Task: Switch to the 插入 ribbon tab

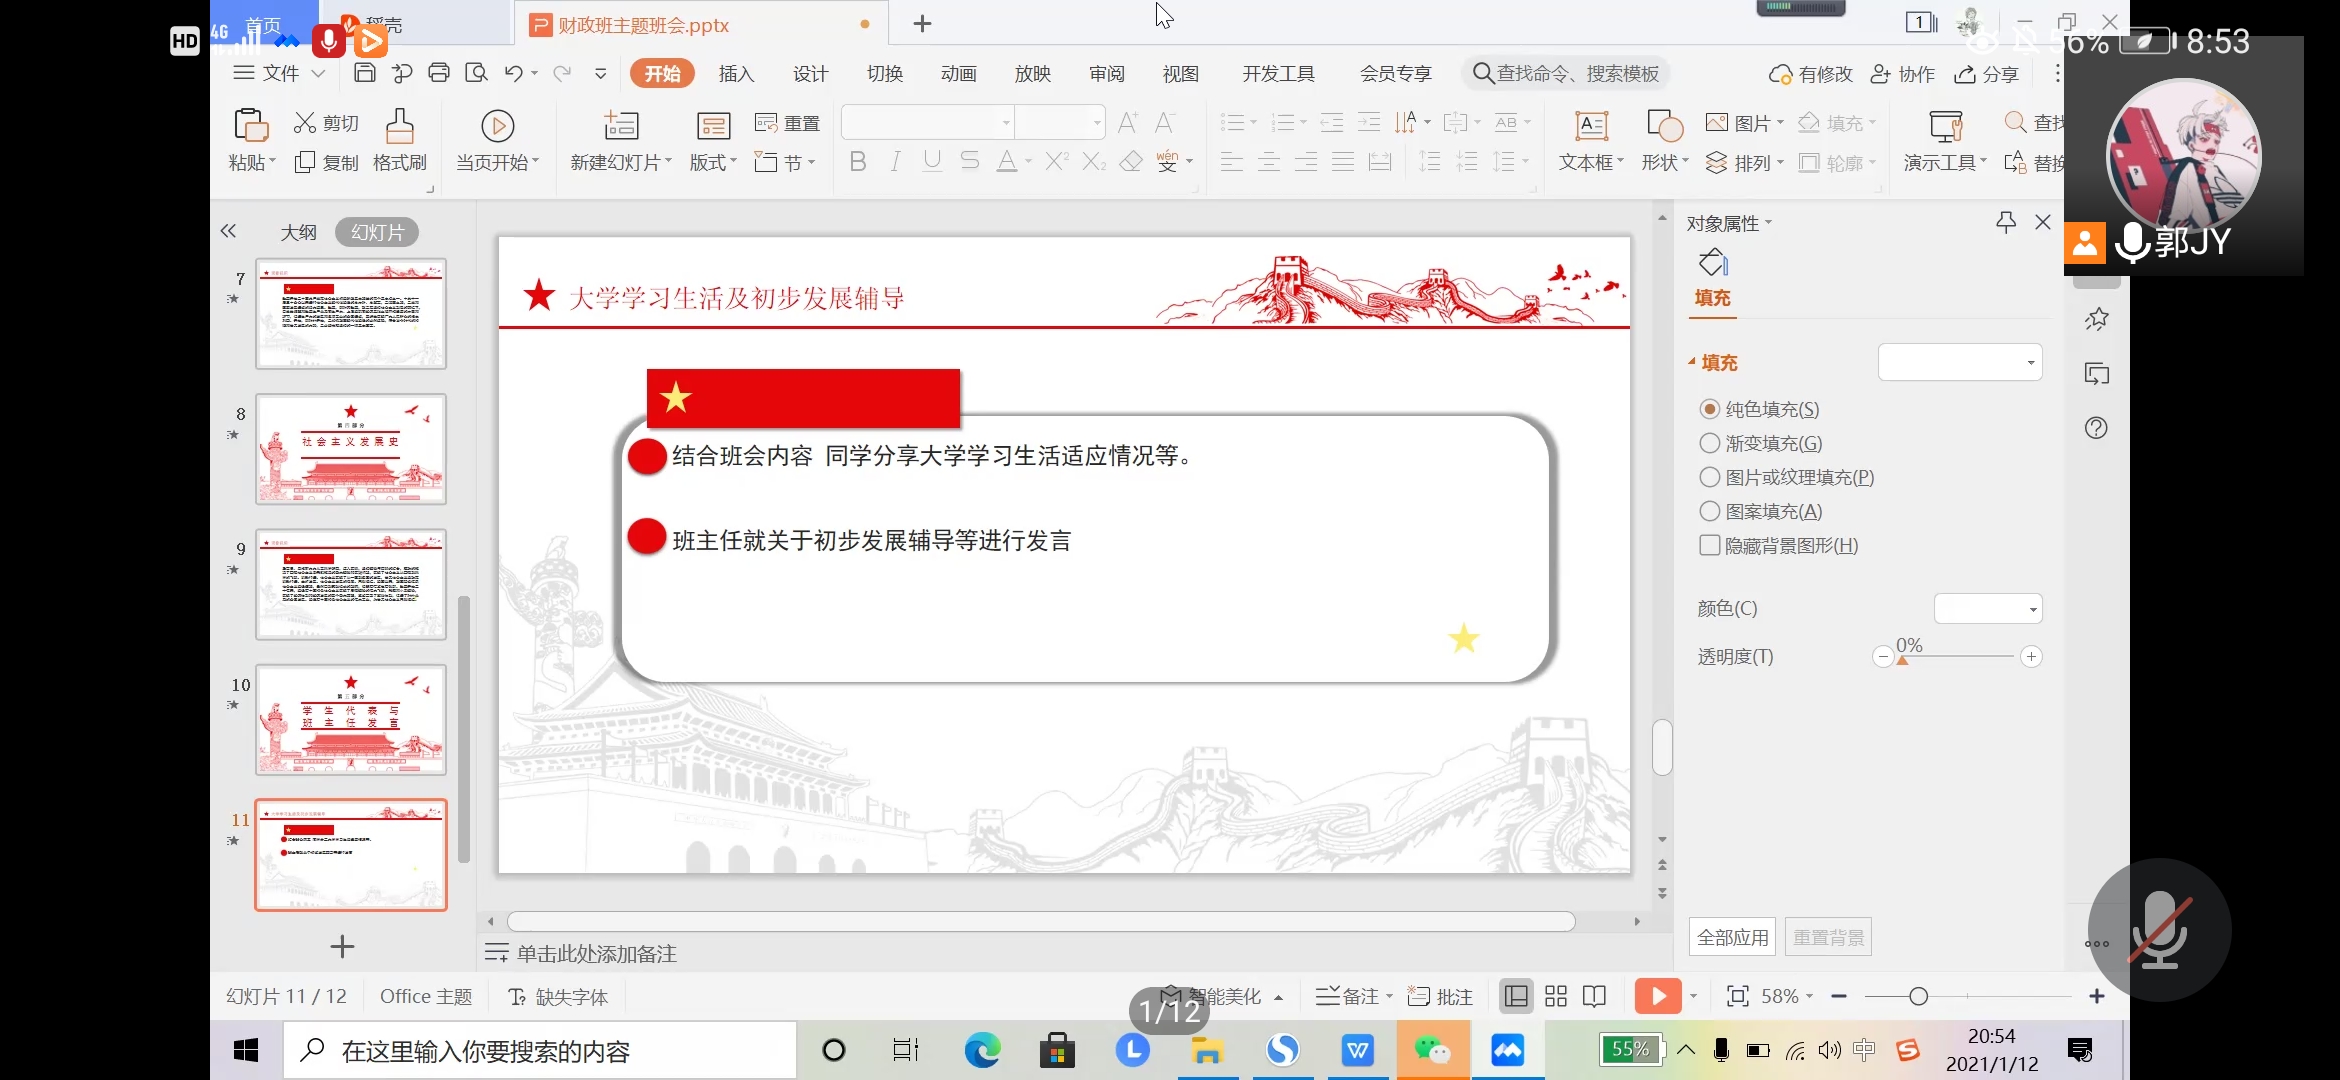Action: coord(736,73)
